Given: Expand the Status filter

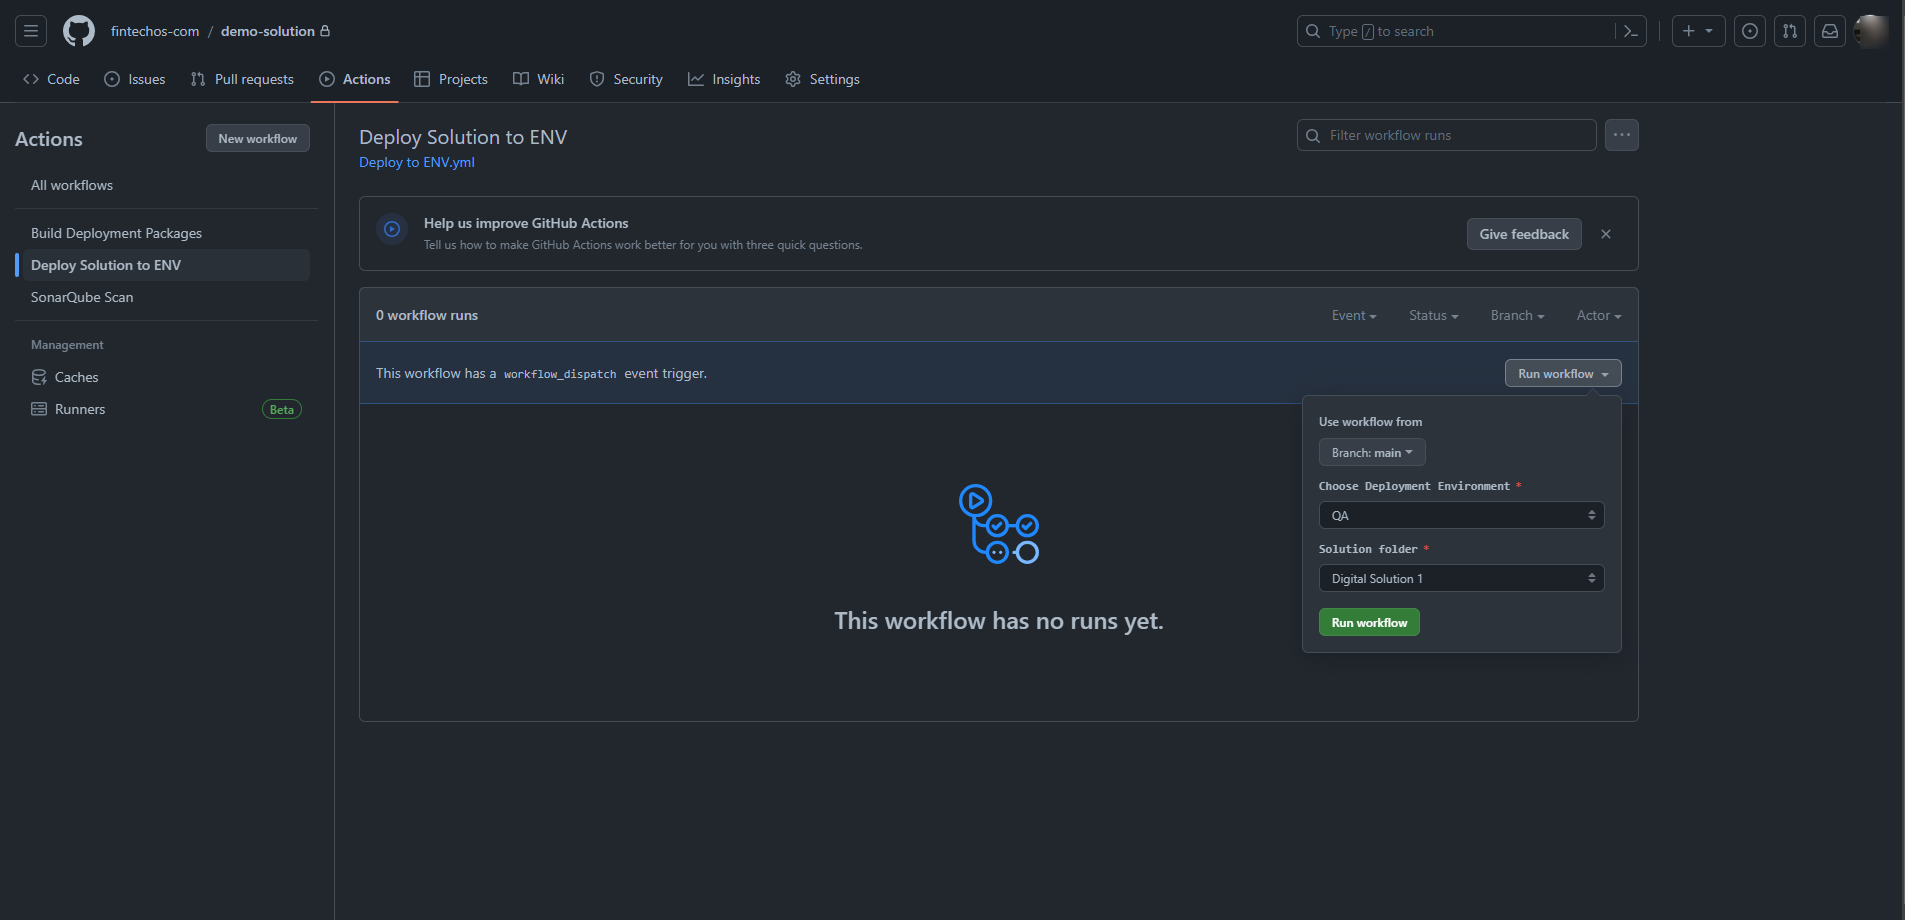Looking at the screenshot, I should (x=1433, y=315).
